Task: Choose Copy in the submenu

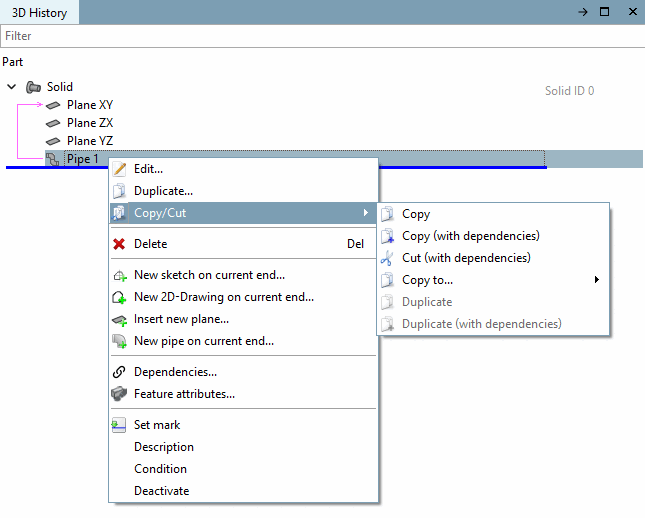Action: tap(493, 214)
